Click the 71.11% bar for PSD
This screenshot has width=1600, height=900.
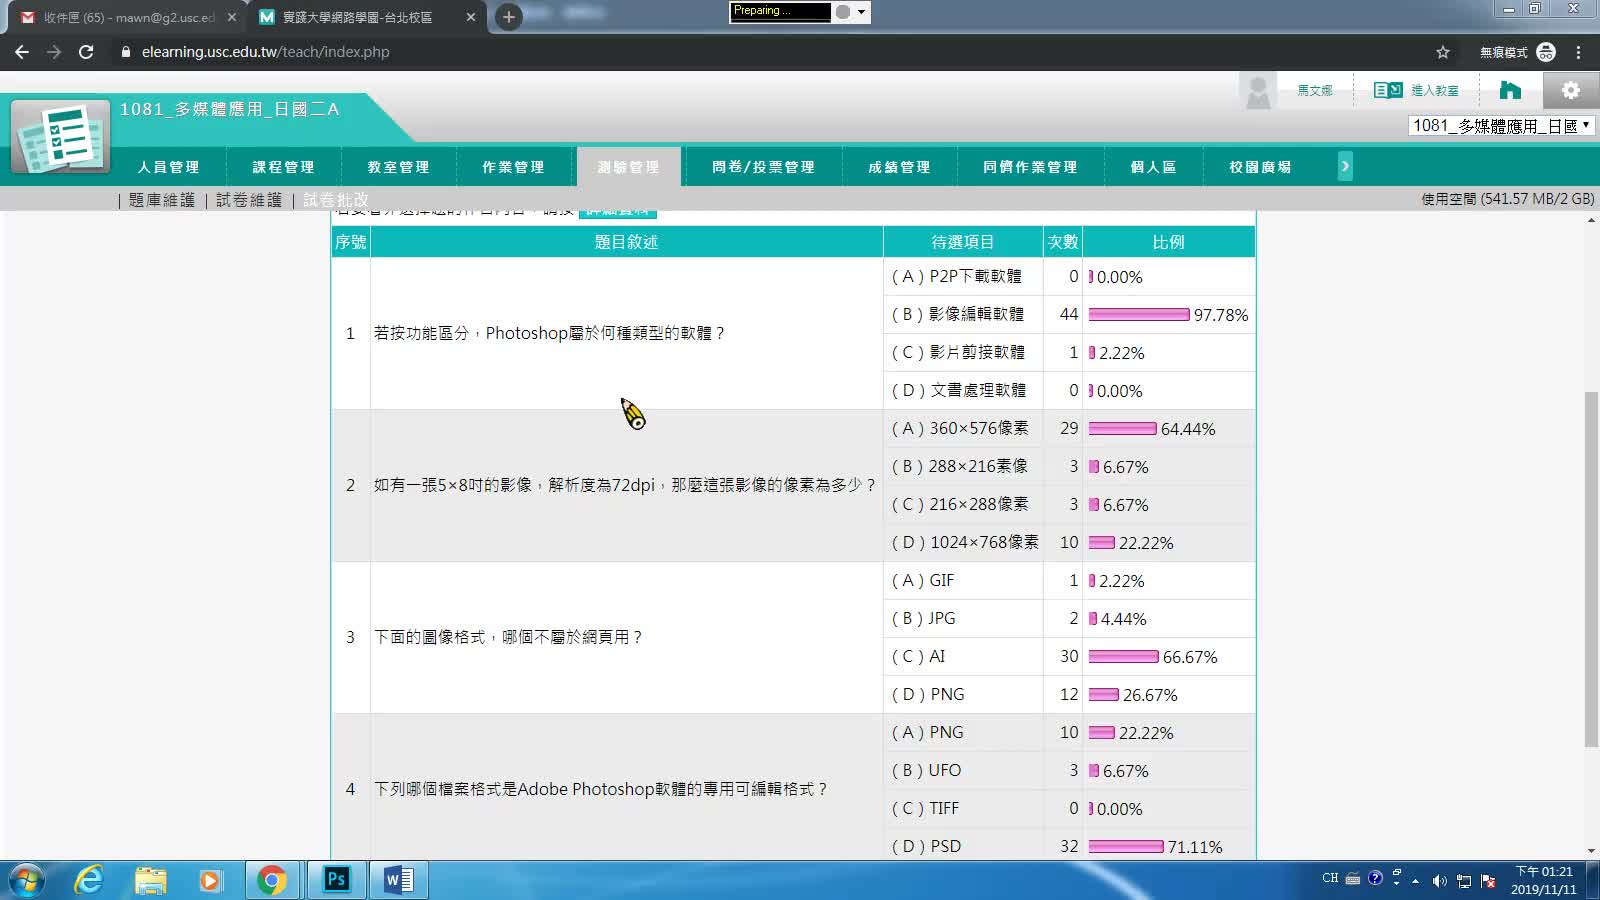click(1126, 847)
